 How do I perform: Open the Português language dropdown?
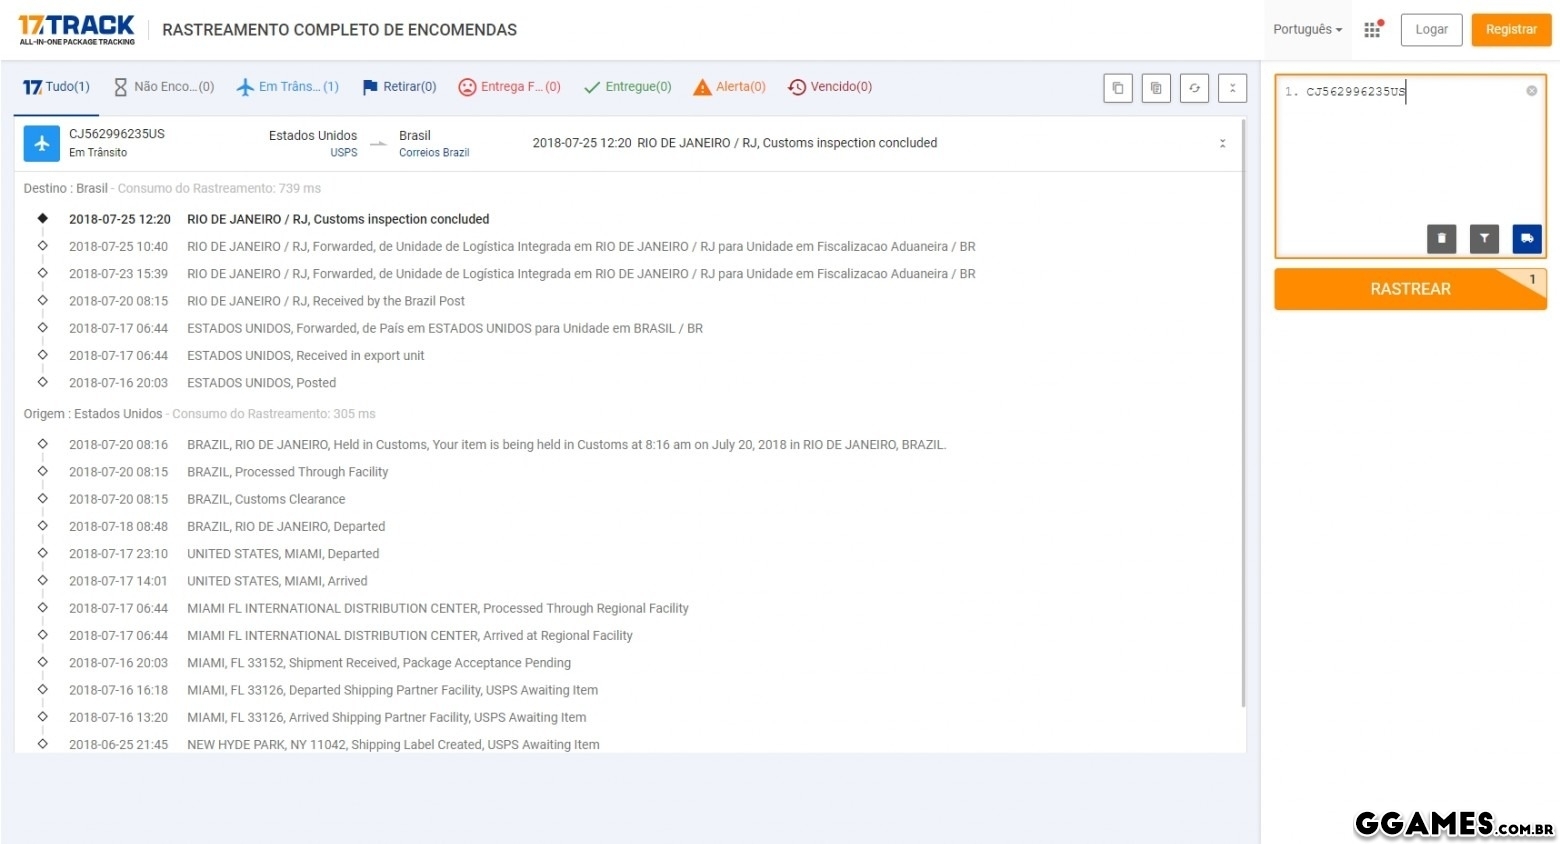(x=1307, y=30)
